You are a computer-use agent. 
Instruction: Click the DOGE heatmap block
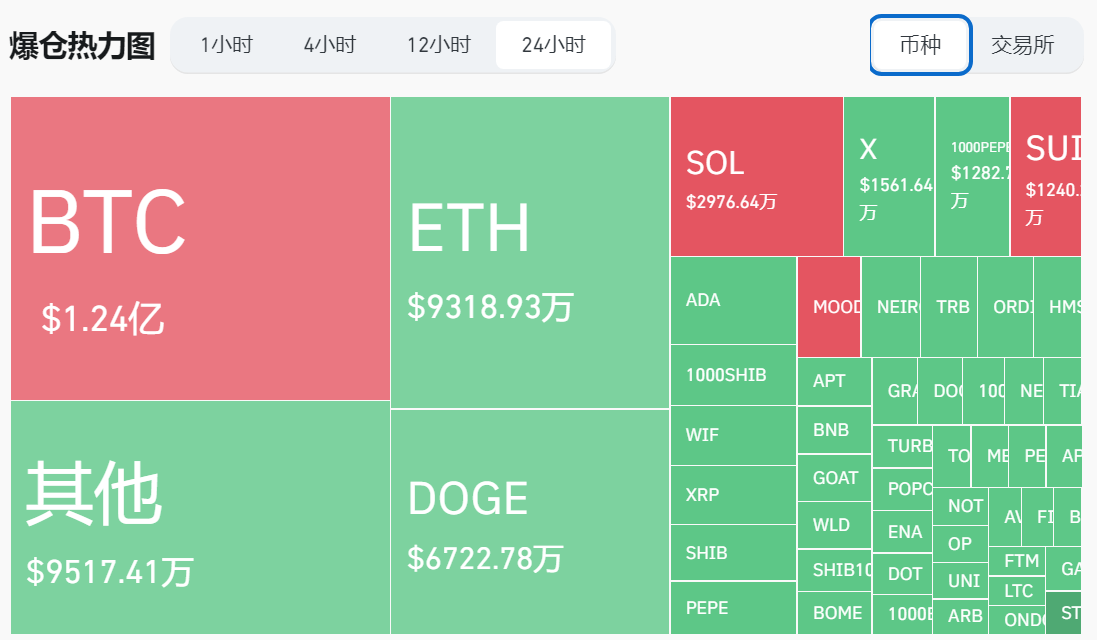pyautogui.click(x=530, y=521)
